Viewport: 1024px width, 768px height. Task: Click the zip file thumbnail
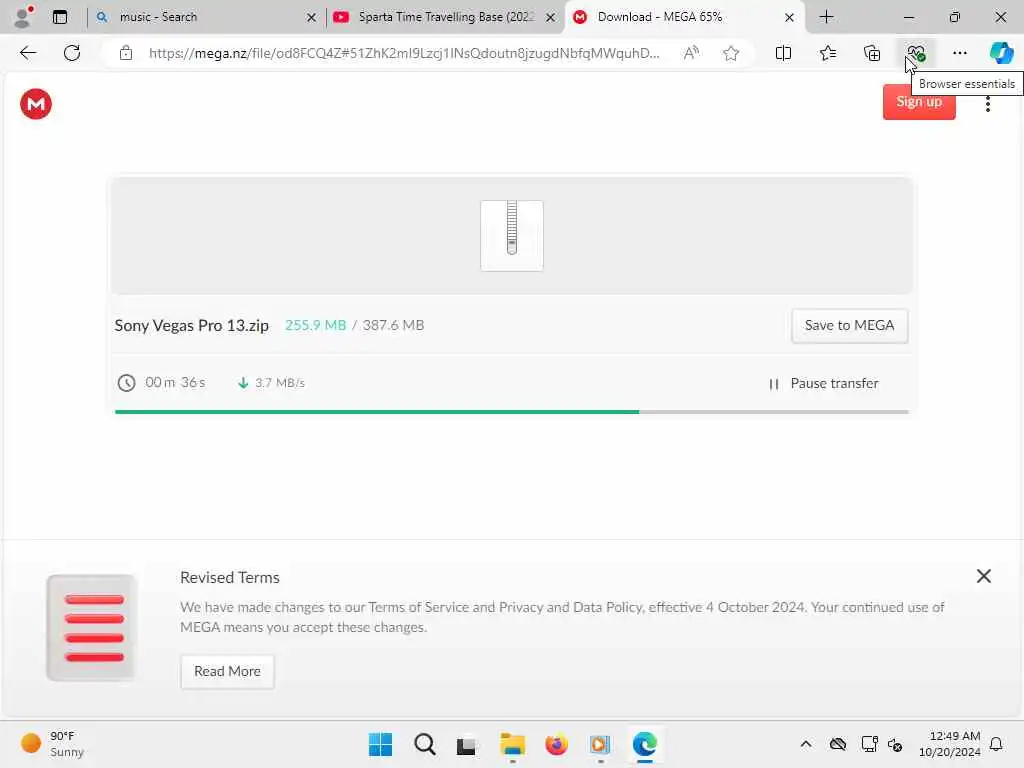pyautogui.click(x=511, y=235)
